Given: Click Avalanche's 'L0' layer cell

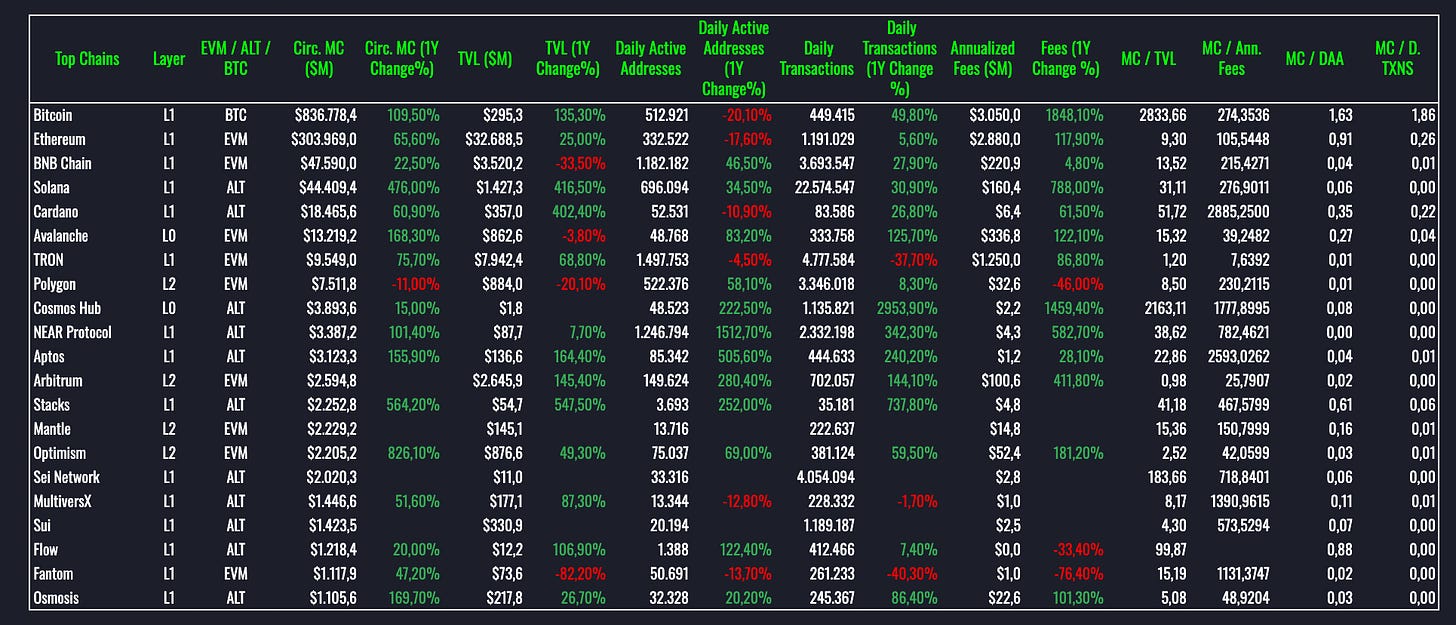Looking at the screenshot, I should click(169, 236).
